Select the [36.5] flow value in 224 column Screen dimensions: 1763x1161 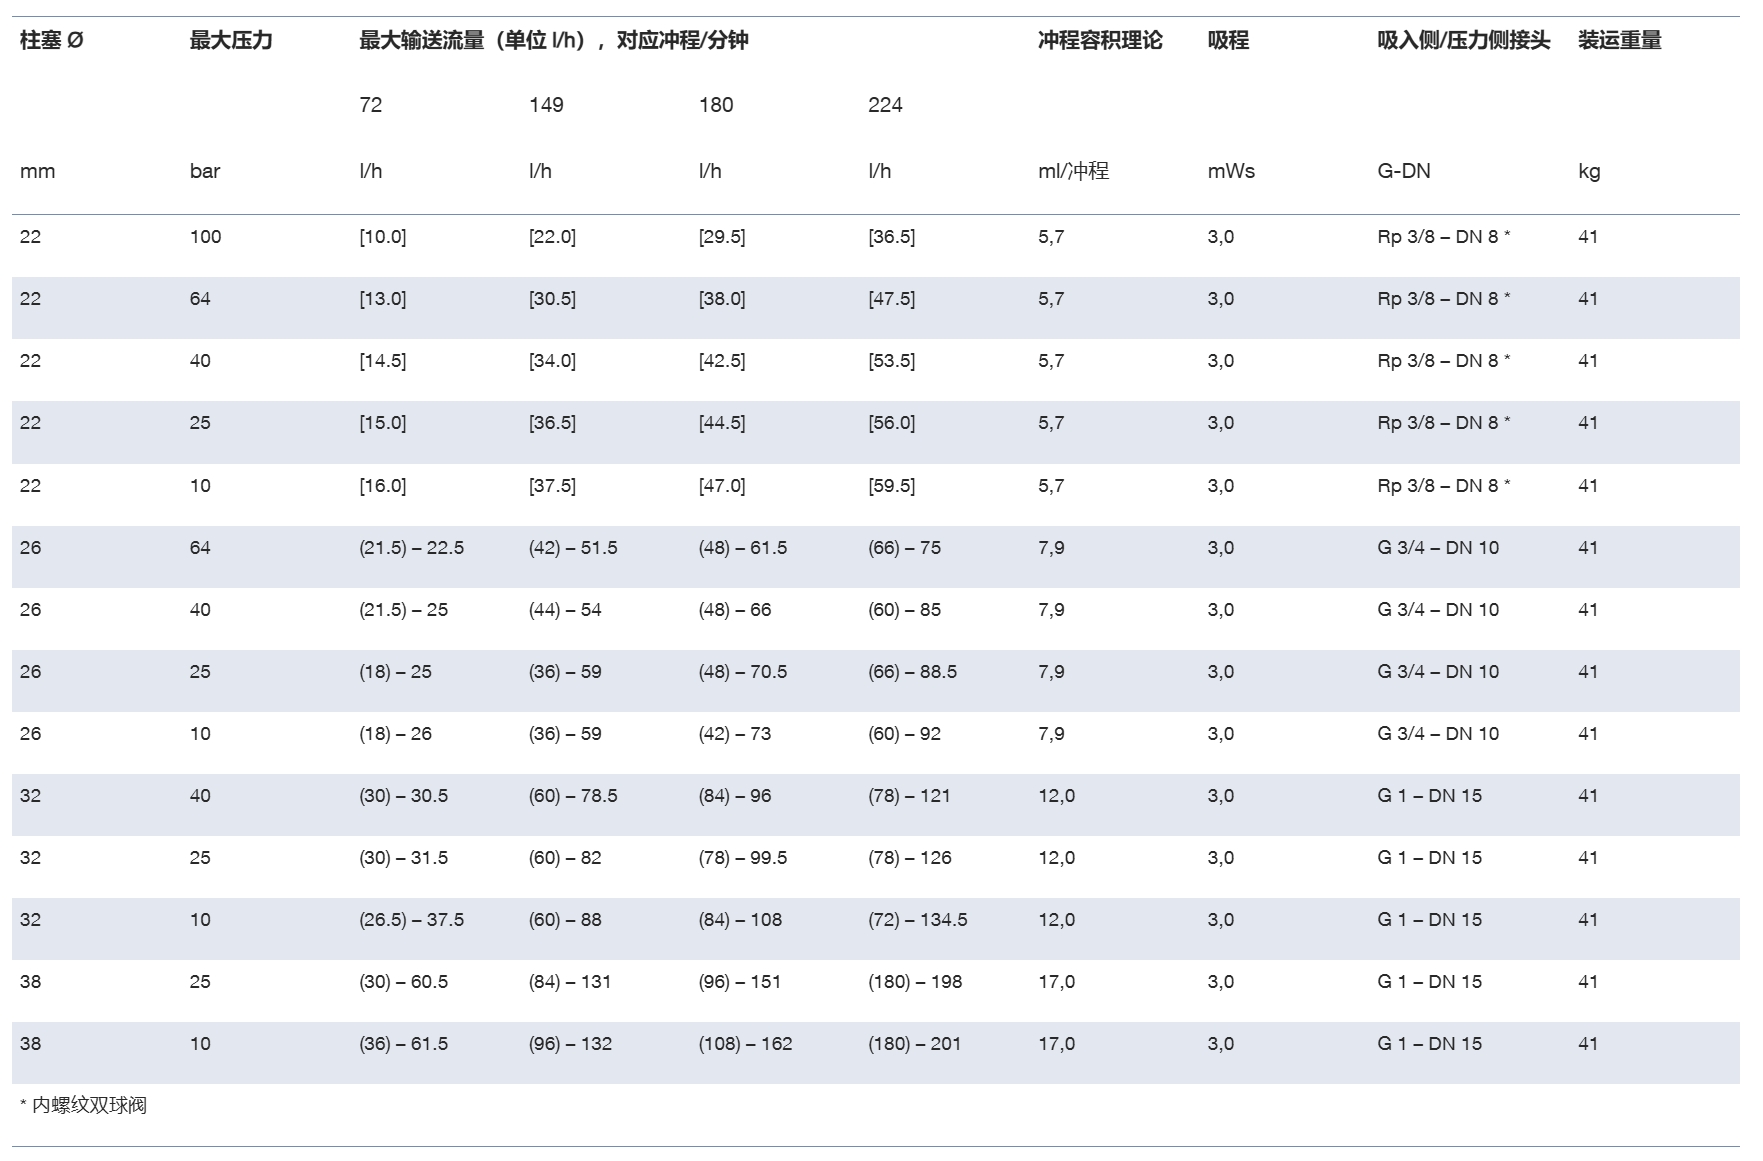(892, 237)
